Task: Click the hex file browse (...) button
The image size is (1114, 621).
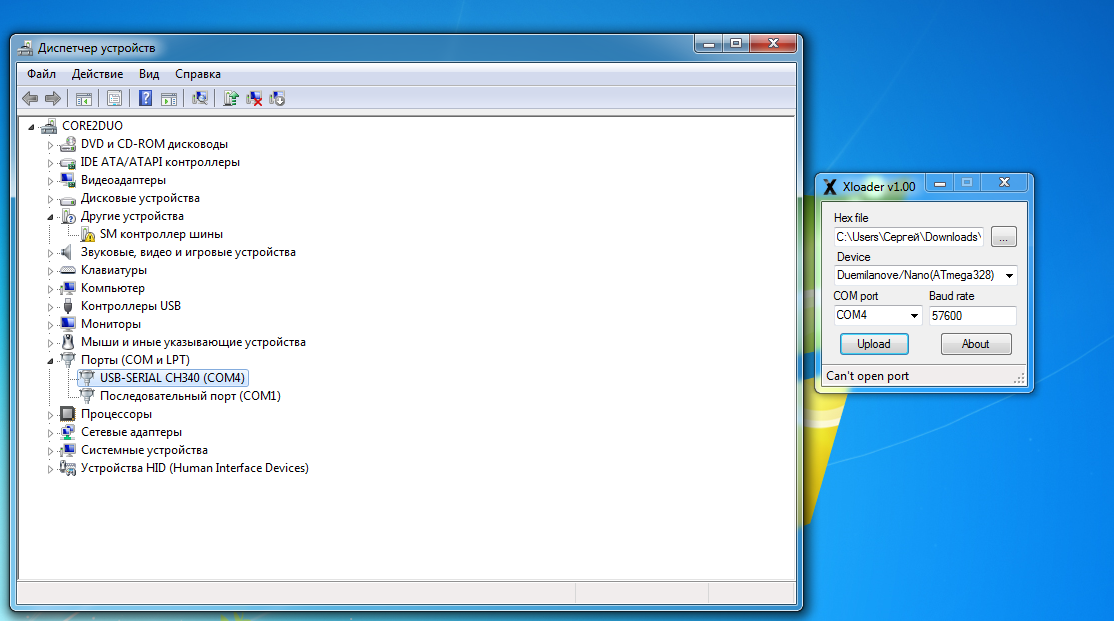Action: tap(1003, 237)
